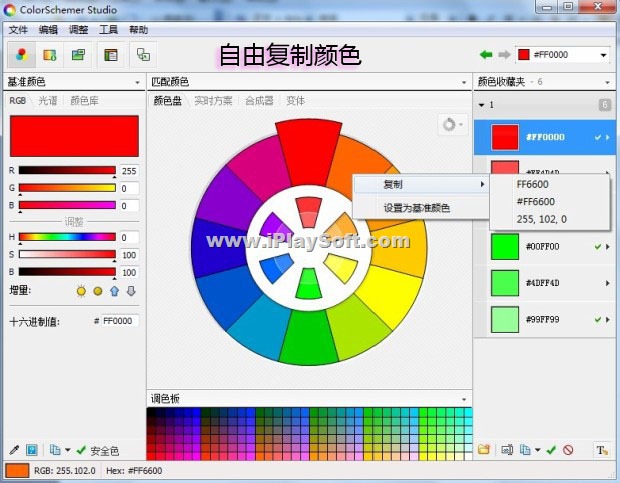620x483 pixels.
Task: Add a new favorites folder icon
Action: pos(484,449)
